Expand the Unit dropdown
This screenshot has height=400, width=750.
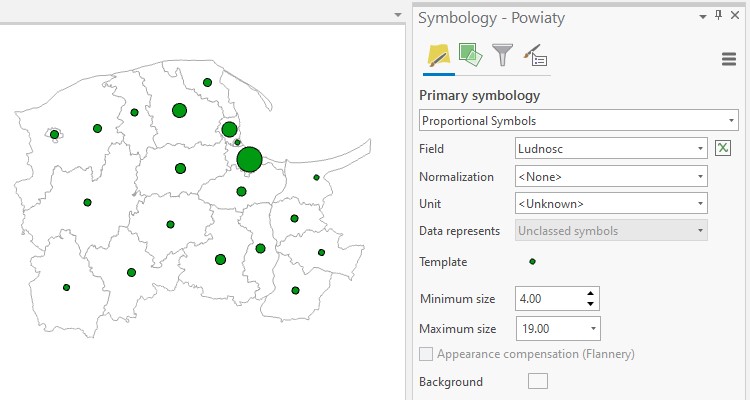point(701,204)
